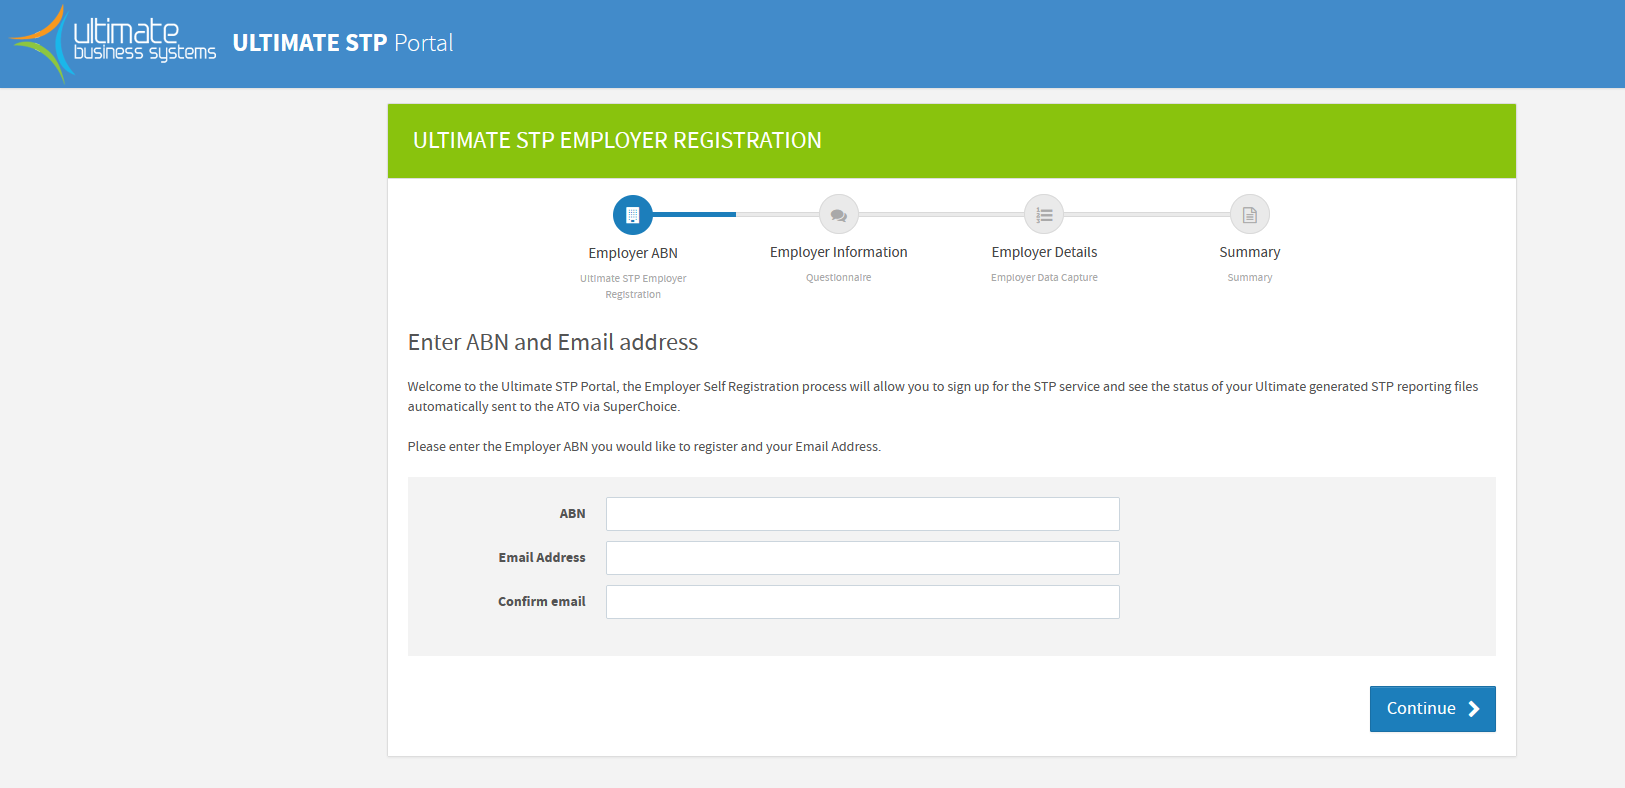
Task: Click the Enter ABN and Email address heading
Action: [553, 342]
